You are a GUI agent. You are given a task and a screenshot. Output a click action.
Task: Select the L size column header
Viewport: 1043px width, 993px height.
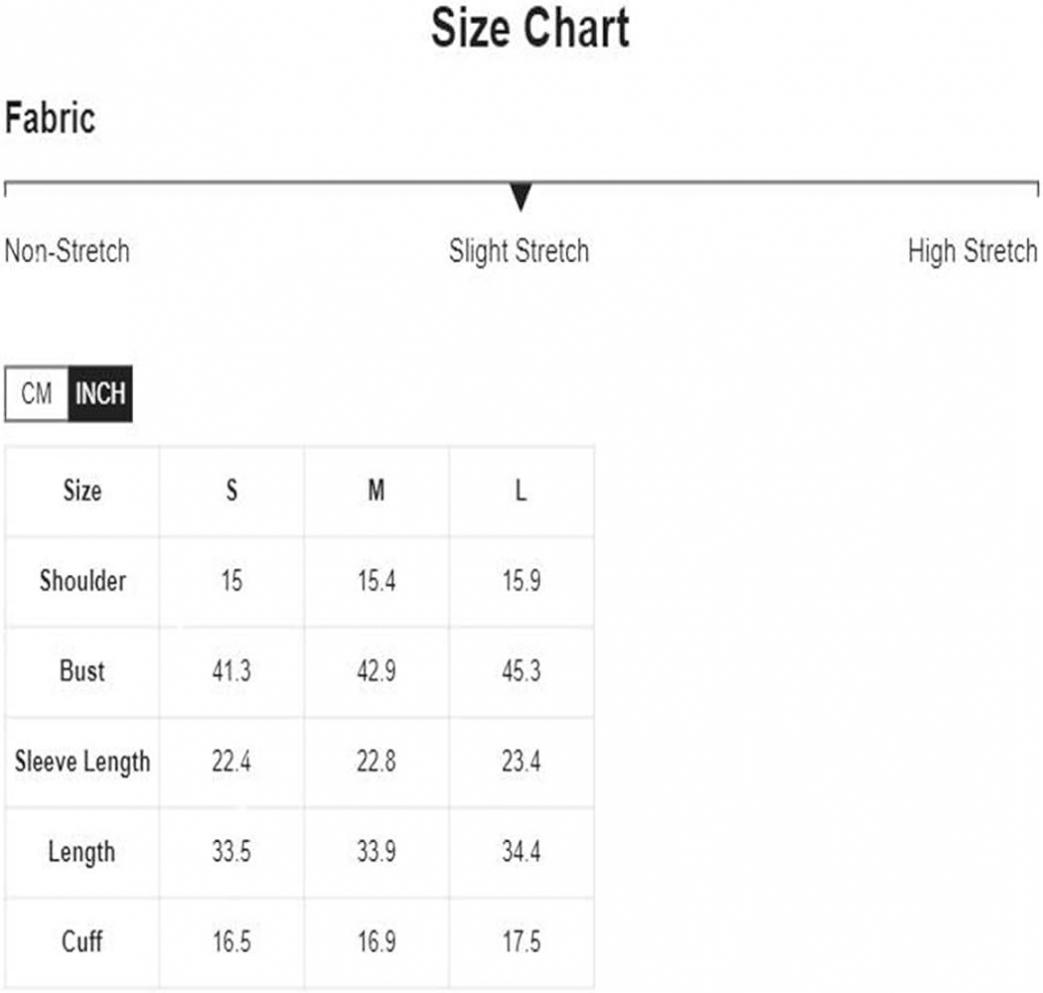pos(522,491)
